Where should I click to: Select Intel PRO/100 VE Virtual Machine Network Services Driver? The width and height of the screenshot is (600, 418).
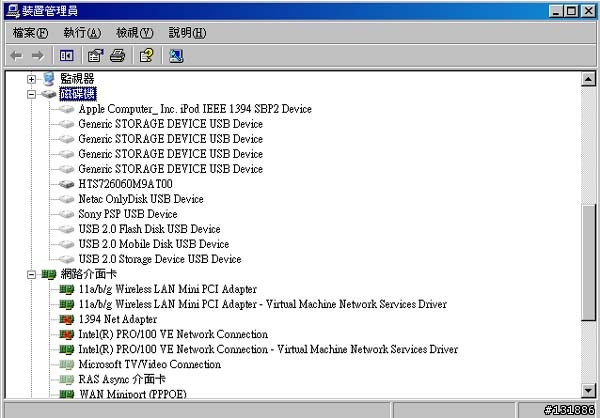tap(268, 349)
